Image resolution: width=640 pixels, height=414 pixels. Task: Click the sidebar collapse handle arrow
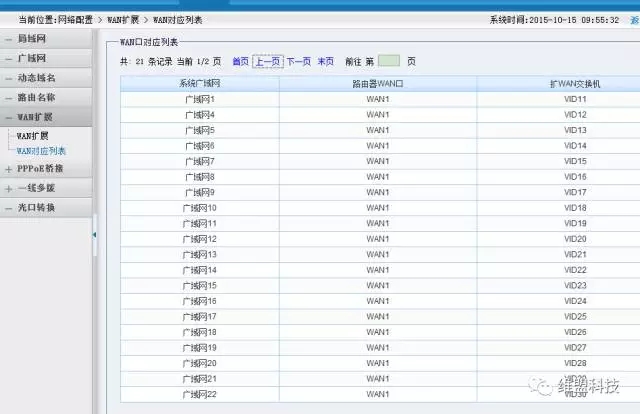[95, 234]
